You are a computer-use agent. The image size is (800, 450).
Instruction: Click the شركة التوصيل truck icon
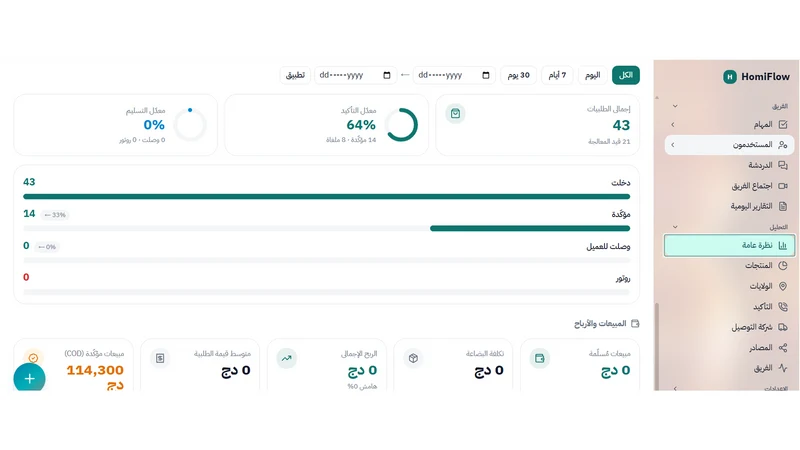tap(783, 327)
